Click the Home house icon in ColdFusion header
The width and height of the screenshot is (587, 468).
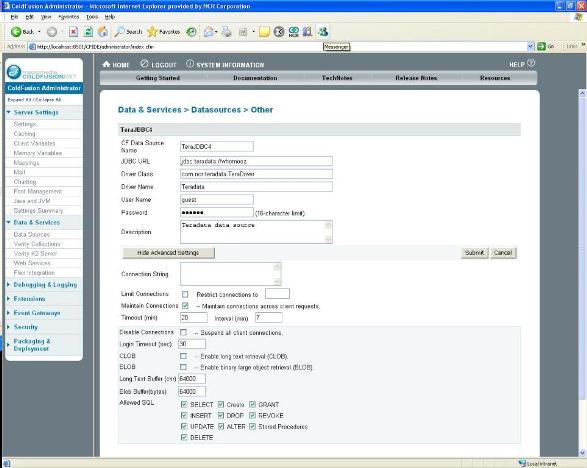tap(106, 64)
